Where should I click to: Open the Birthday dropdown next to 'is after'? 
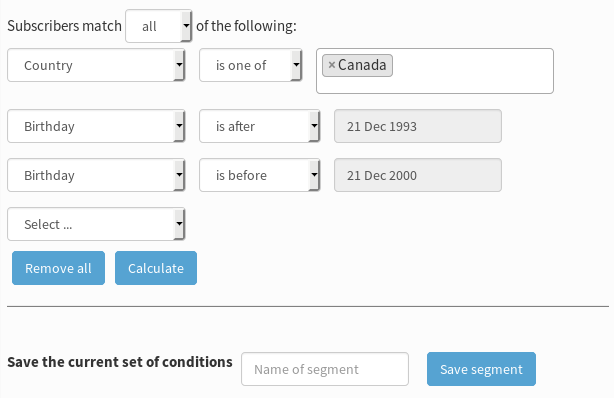96,126
